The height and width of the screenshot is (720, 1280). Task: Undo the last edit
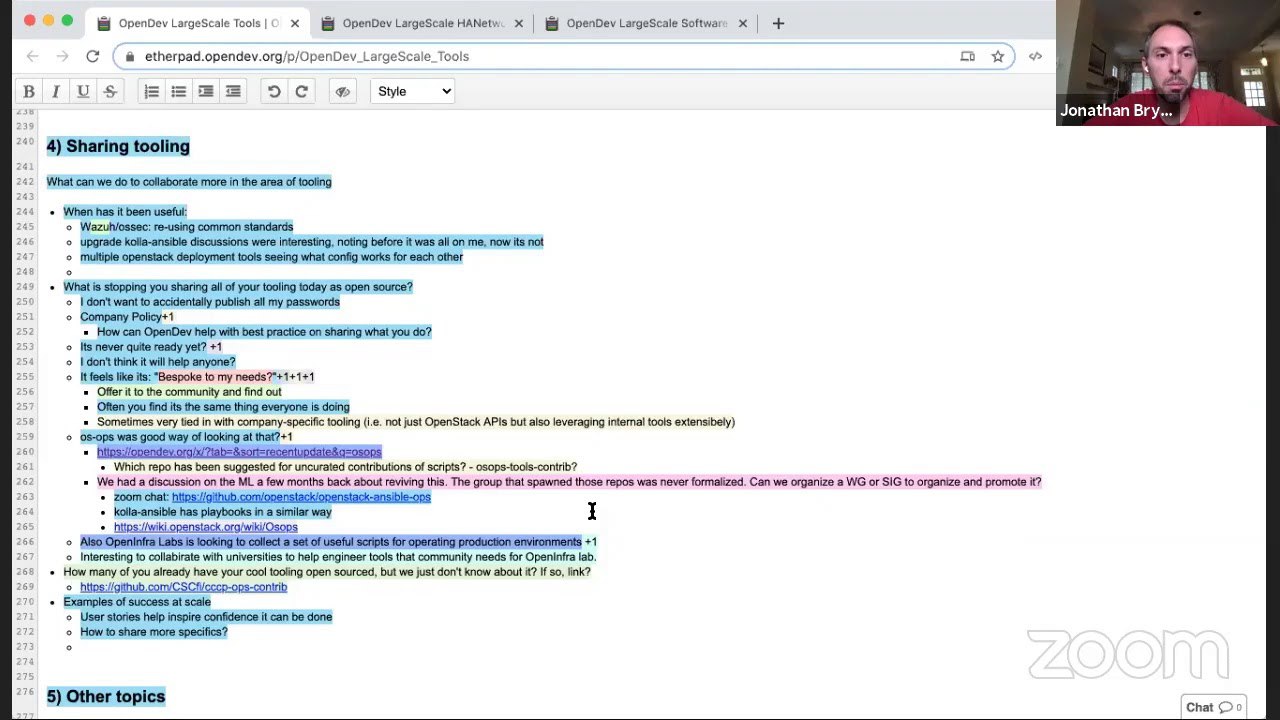point(274,91)
